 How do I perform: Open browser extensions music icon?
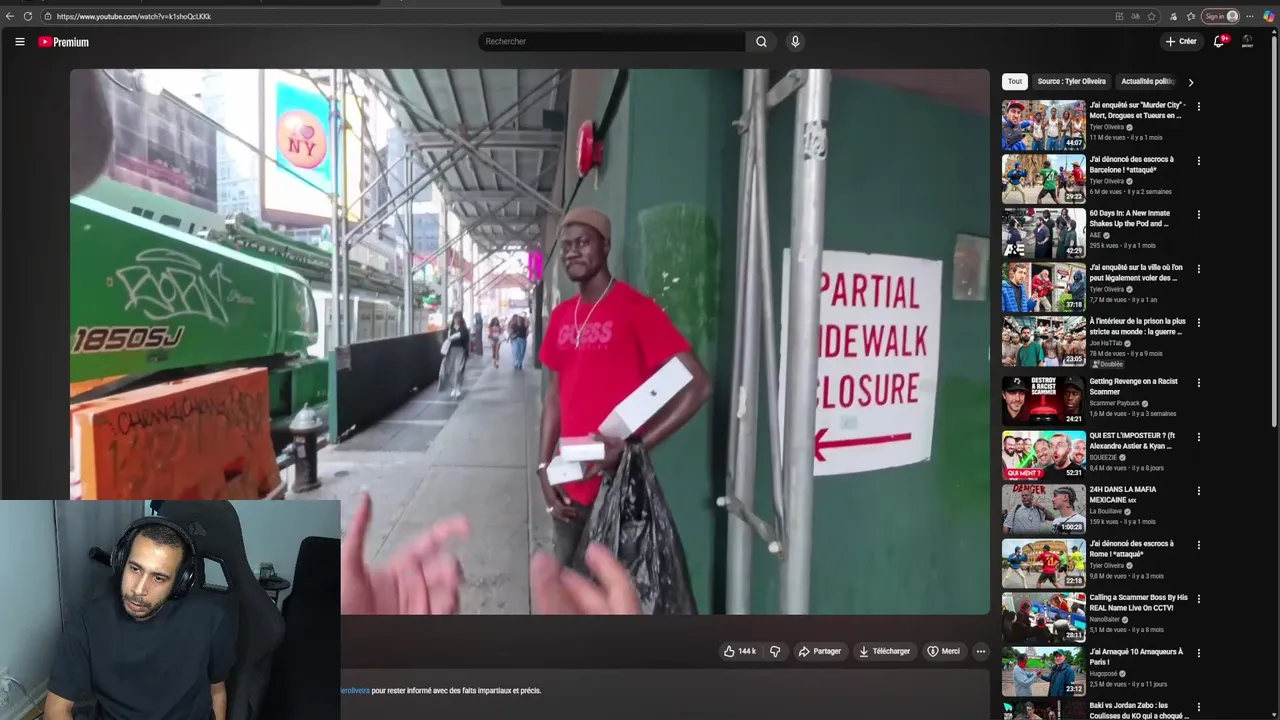pos(1174,16)
